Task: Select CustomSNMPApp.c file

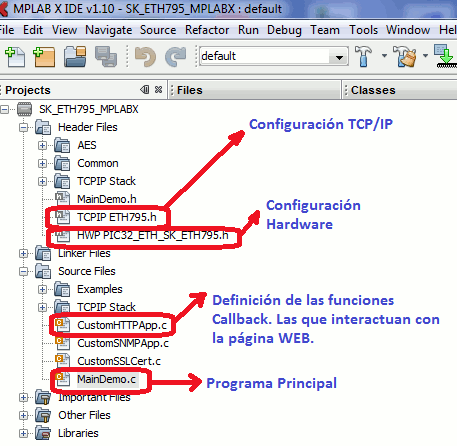Action: point(123,343)
